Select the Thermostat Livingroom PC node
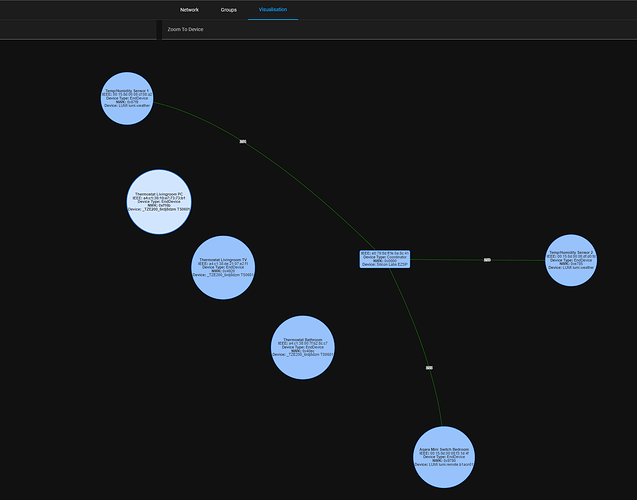Viewport: 637px width, 500px height. coord(160,201)
